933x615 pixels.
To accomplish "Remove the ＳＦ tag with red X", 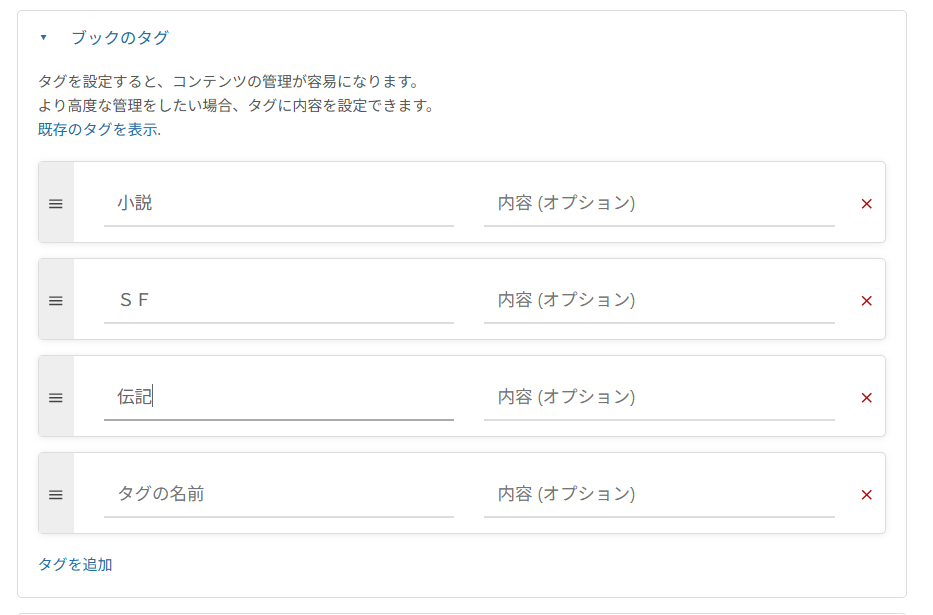I will 866,300.
